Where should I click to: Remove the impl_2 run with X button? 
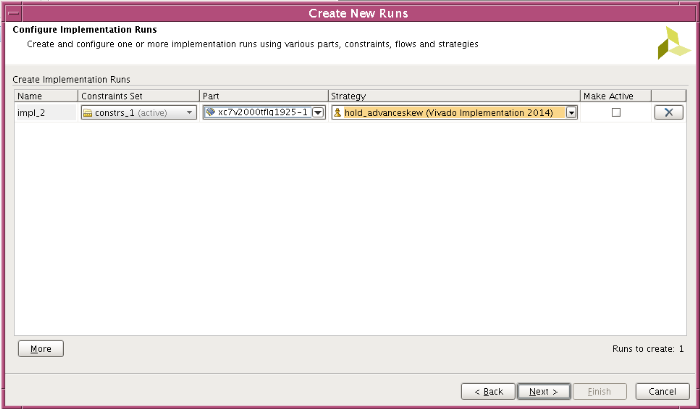(x=667, y=113)
